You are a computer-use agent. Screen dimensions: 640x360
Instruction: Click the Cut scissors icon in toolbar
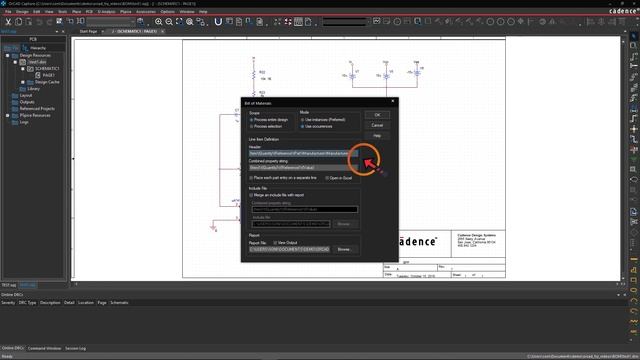pos(8,22)
